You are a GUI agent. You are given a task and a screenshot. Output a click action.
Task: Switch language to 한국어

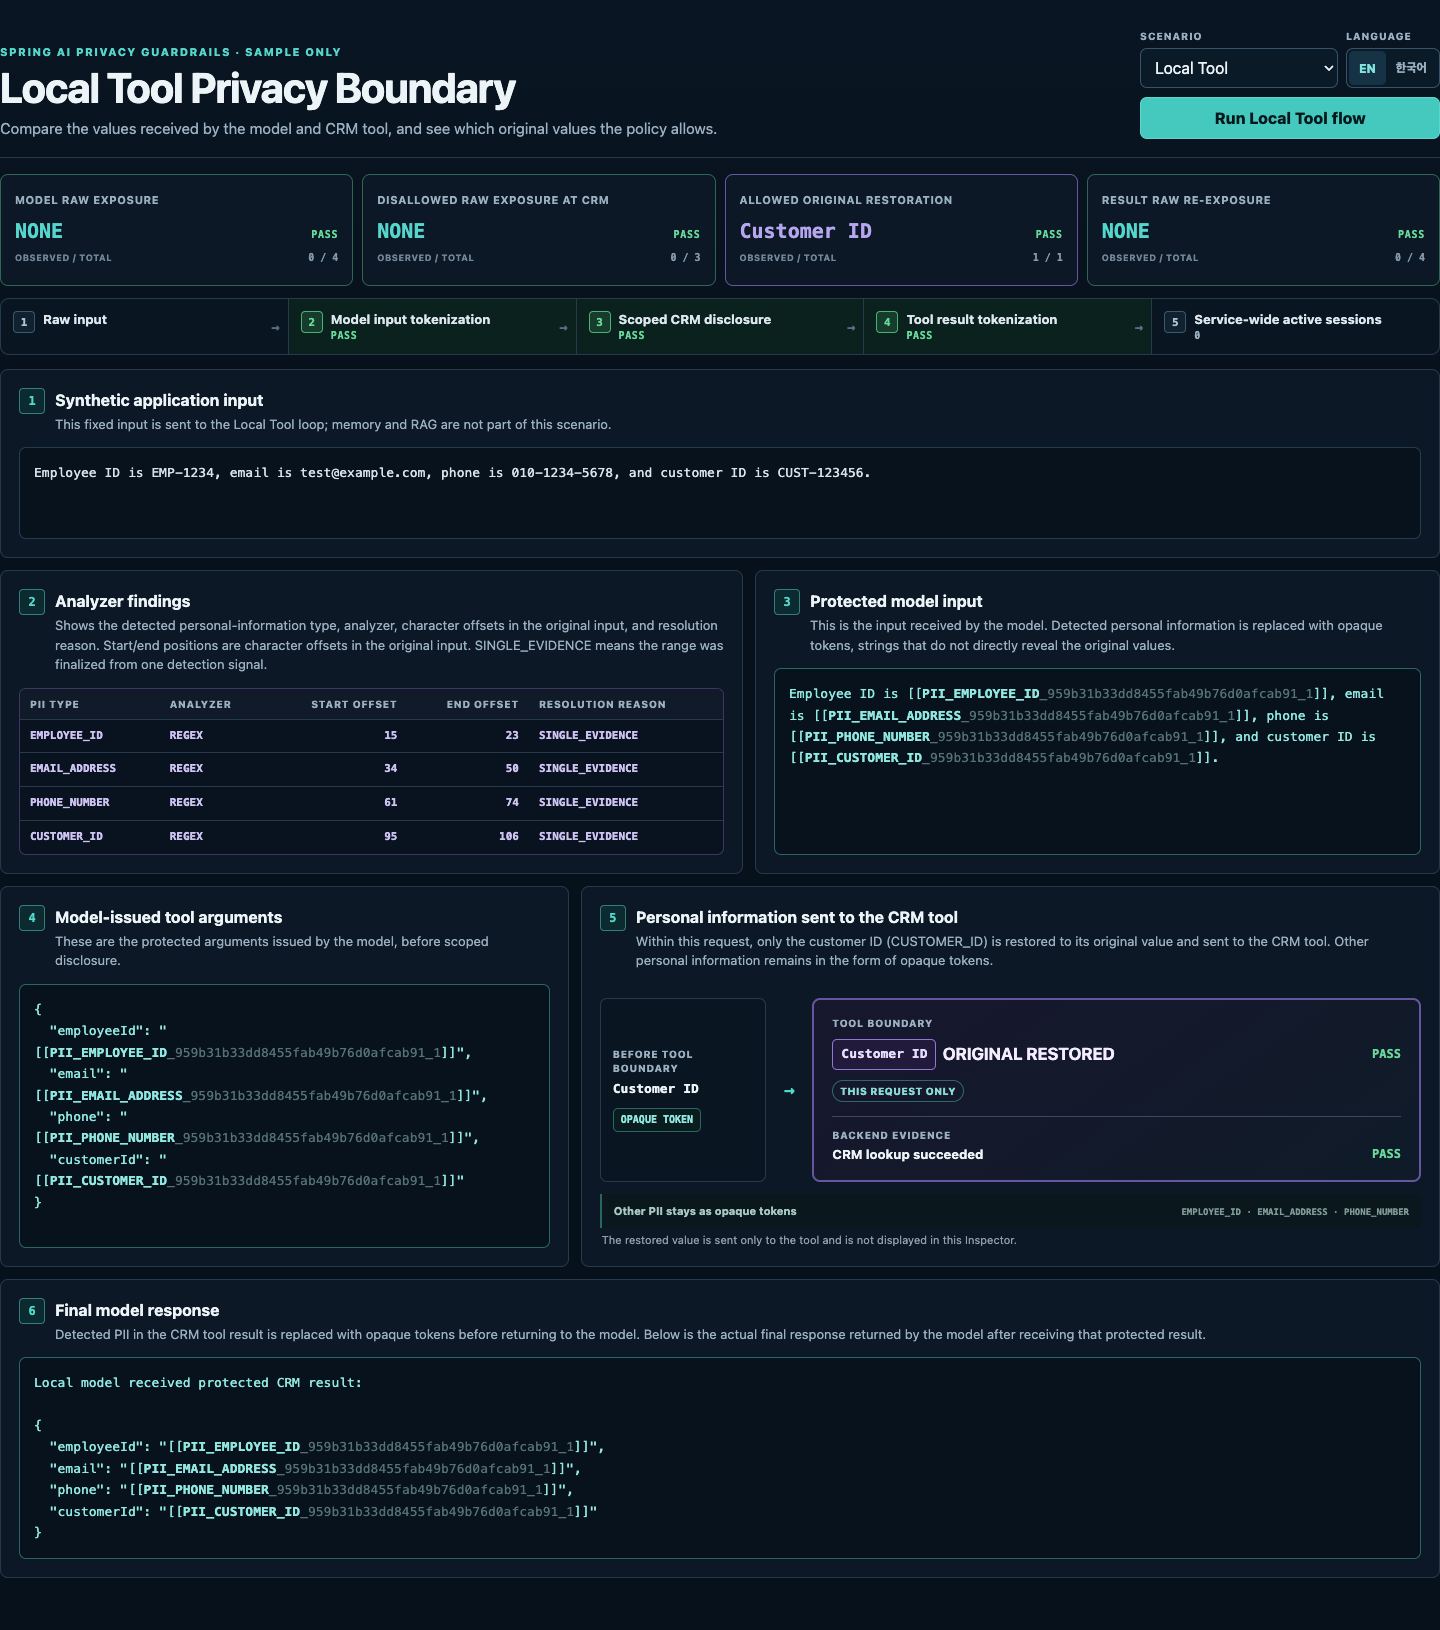[1411, 68]
